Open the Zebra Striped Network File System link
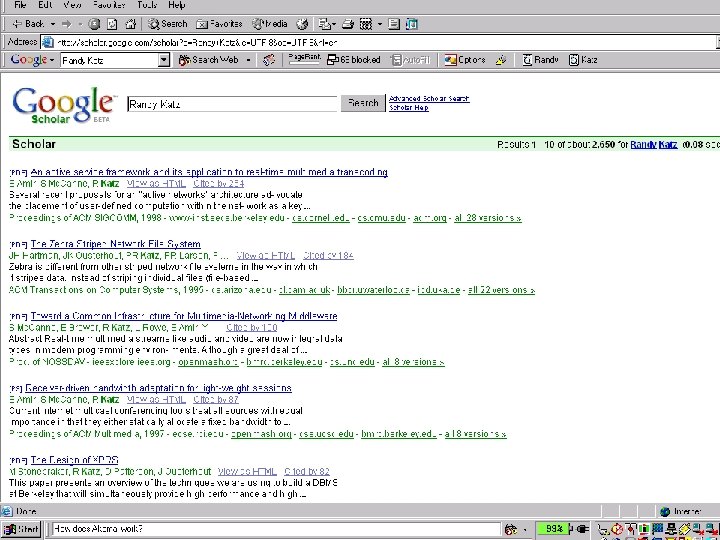 pyautogui.click(x=116, y=244)
